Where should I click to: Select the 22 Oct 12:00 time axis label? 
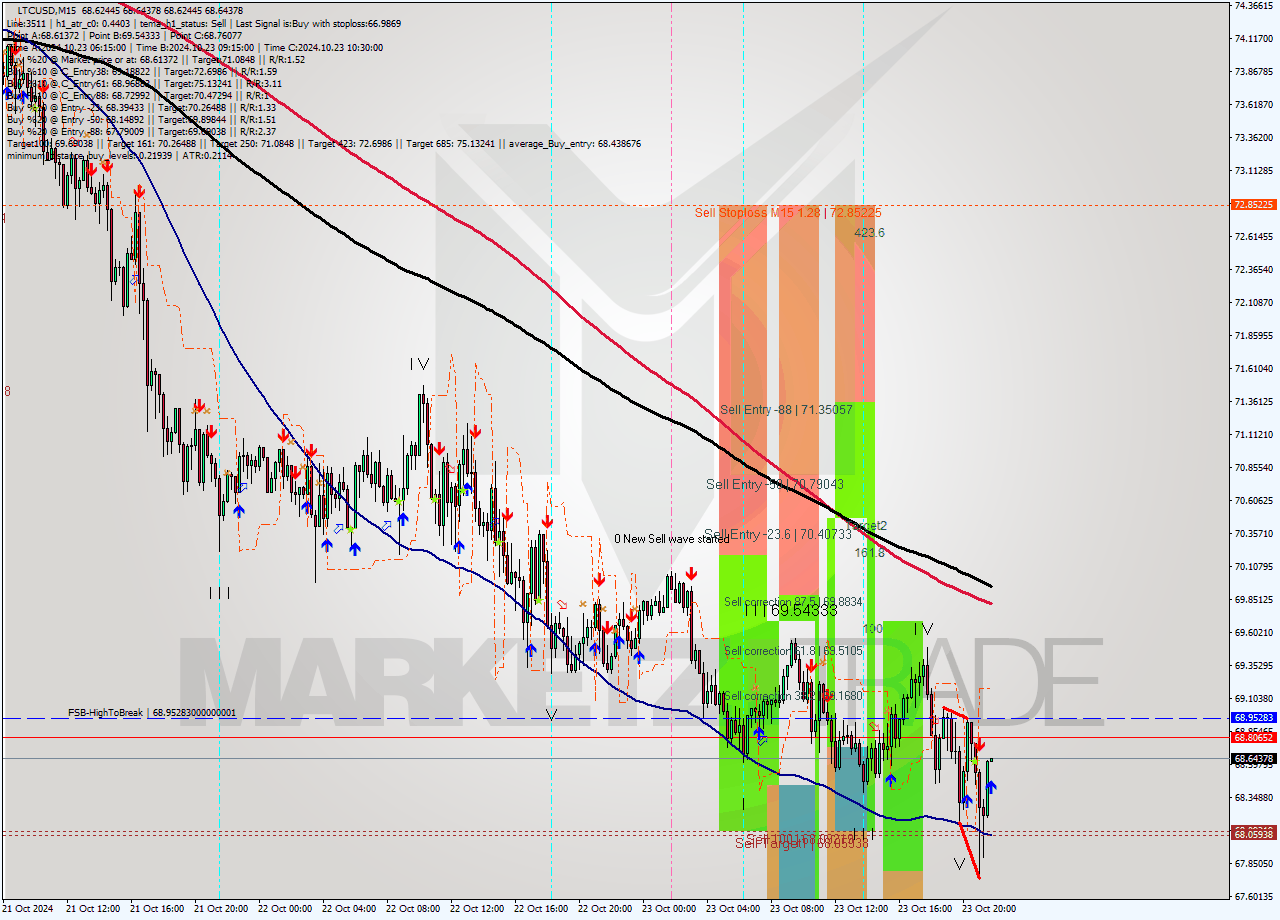click(476, 909)
